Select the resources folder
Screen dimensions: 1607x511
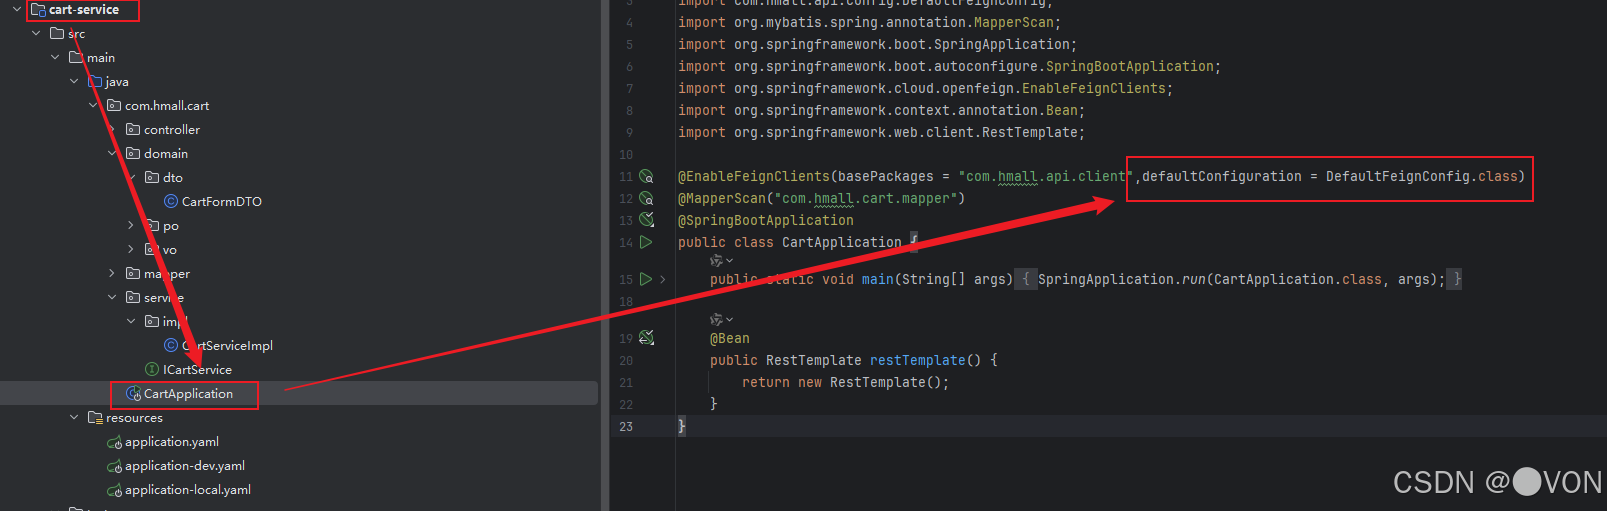(134, 417)
